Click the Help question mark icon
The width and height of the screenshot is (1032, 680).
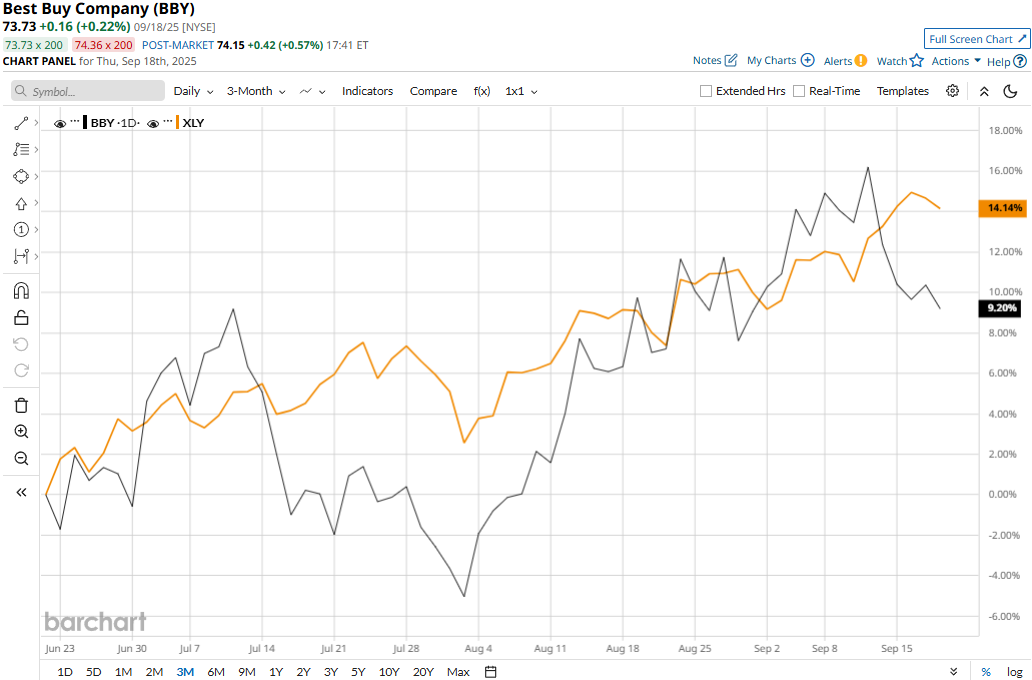(1020, 61)
